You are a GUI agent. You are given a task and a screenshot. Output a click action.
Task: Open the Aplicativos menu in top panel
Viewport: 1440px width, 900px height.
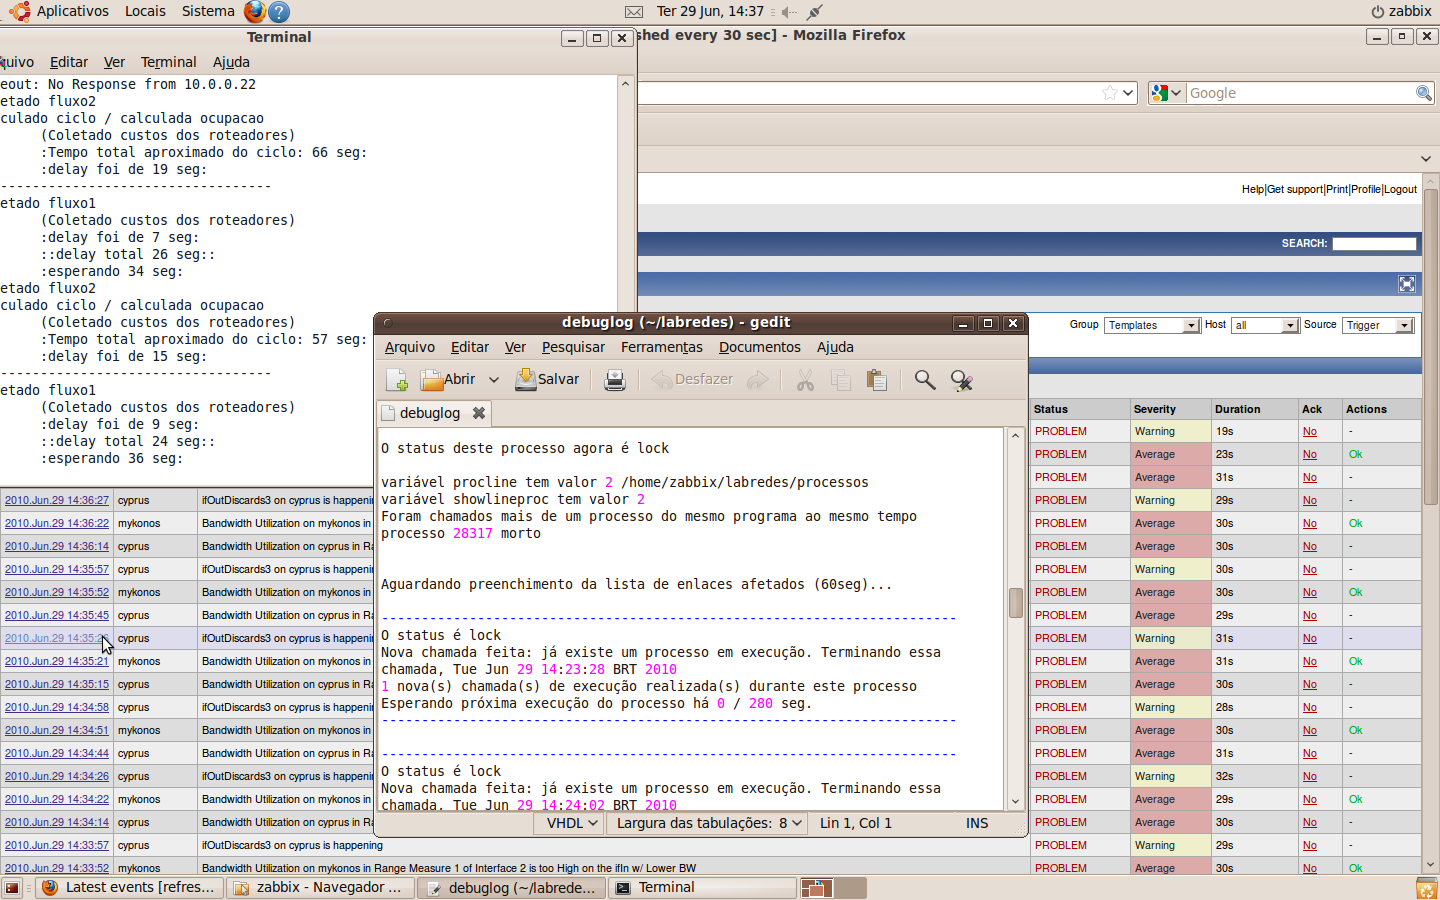pyautogui.click(x=72, y=11)
